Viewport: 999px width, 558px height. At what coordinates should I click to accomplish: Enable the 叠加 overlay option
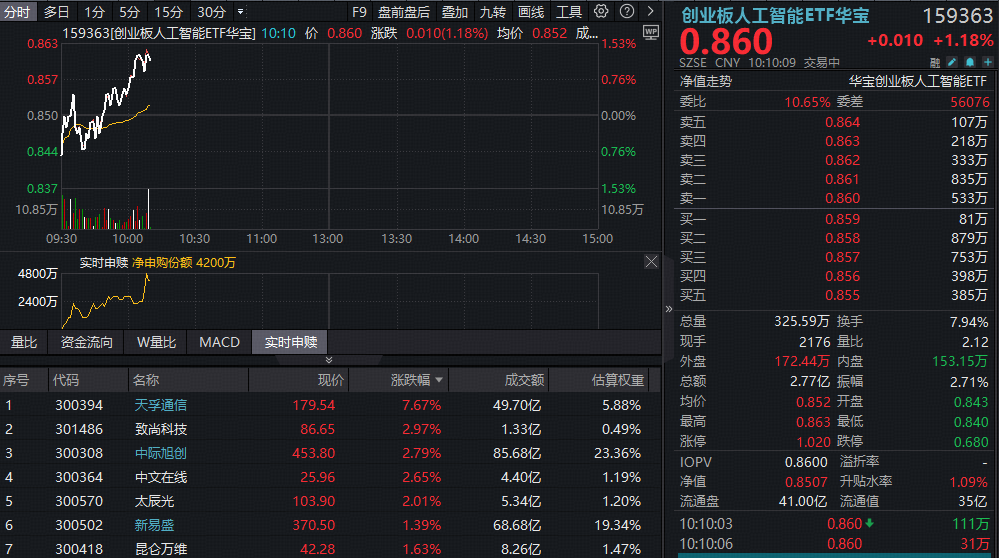coord(455,12)
